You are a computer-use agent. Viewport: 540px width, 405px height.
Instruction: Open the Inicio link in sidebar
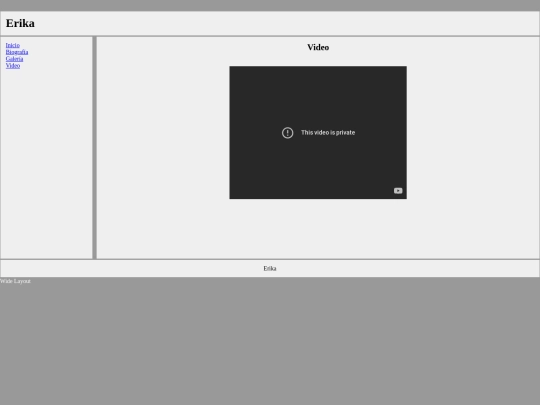click(13, 45)
